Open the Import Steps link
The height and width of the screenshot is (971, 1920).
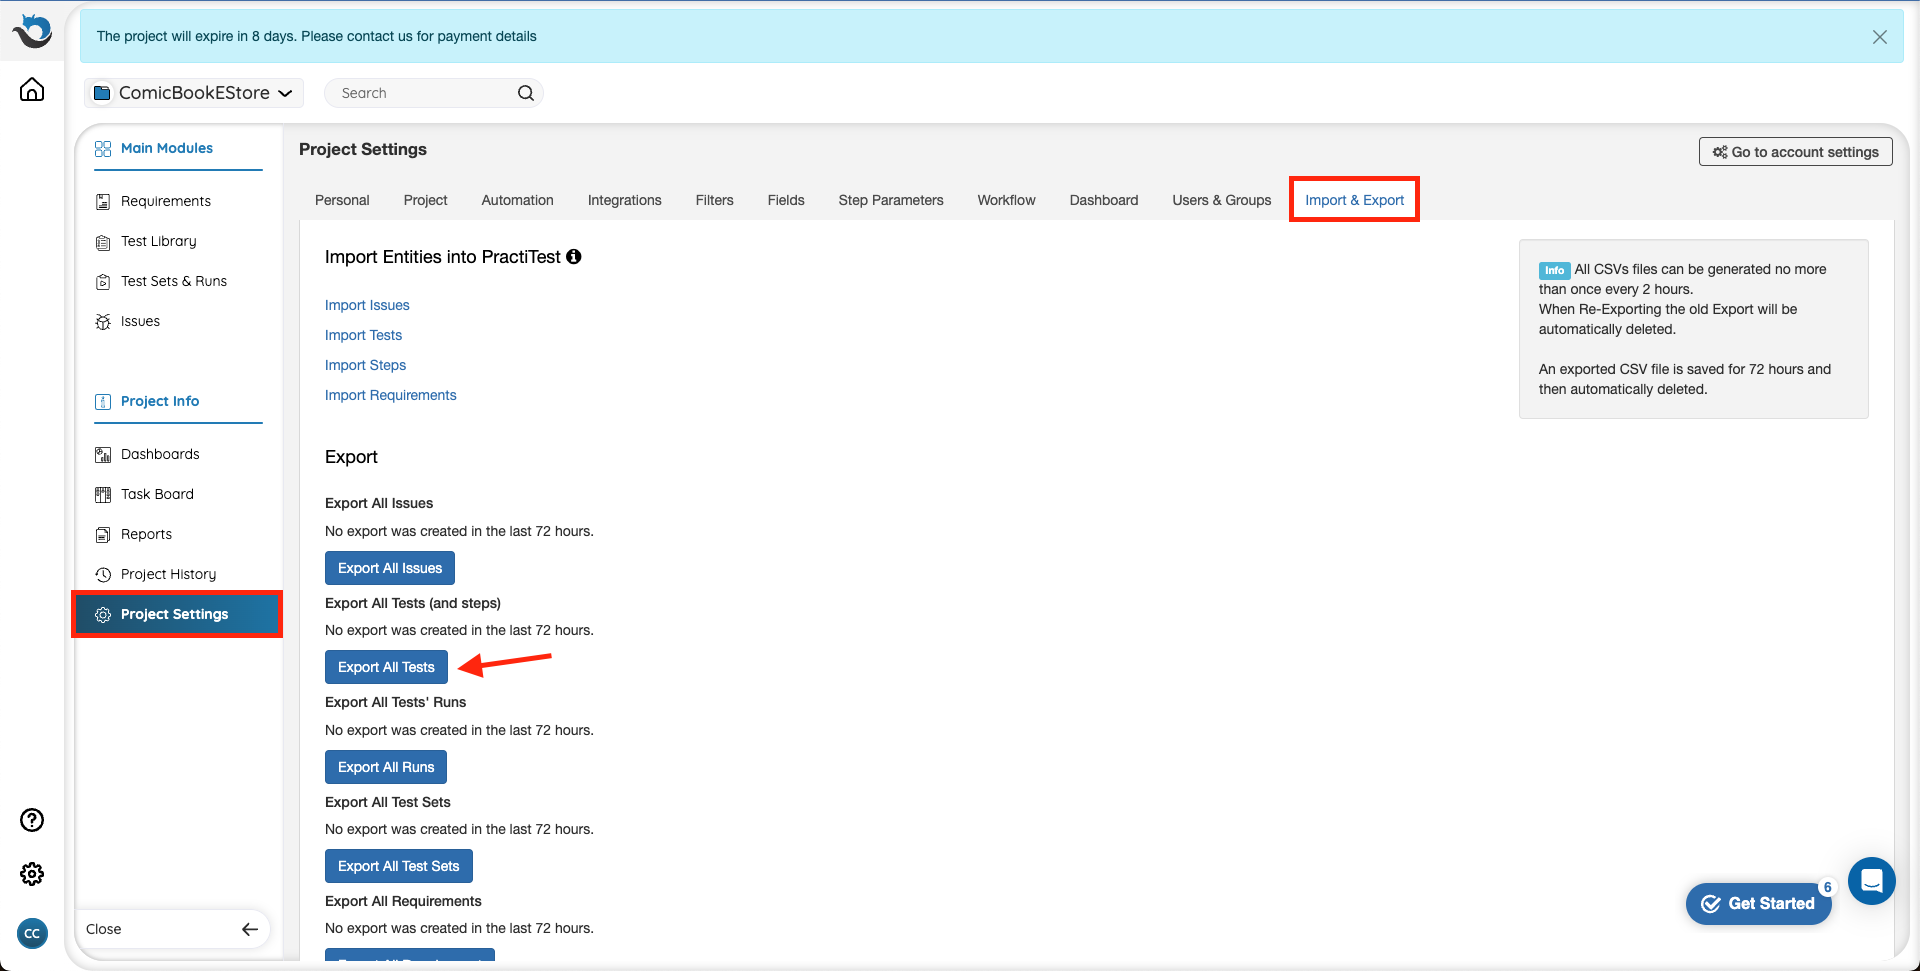(x=365, y=365)
